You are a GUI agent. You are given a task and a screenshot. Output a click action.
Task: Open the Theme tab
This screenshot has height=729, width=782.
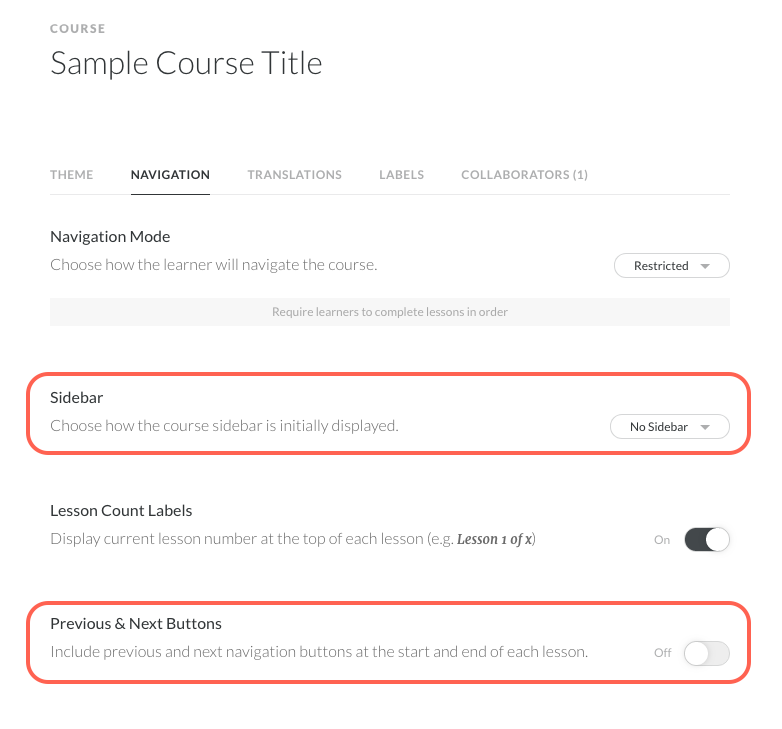(72, 175)
